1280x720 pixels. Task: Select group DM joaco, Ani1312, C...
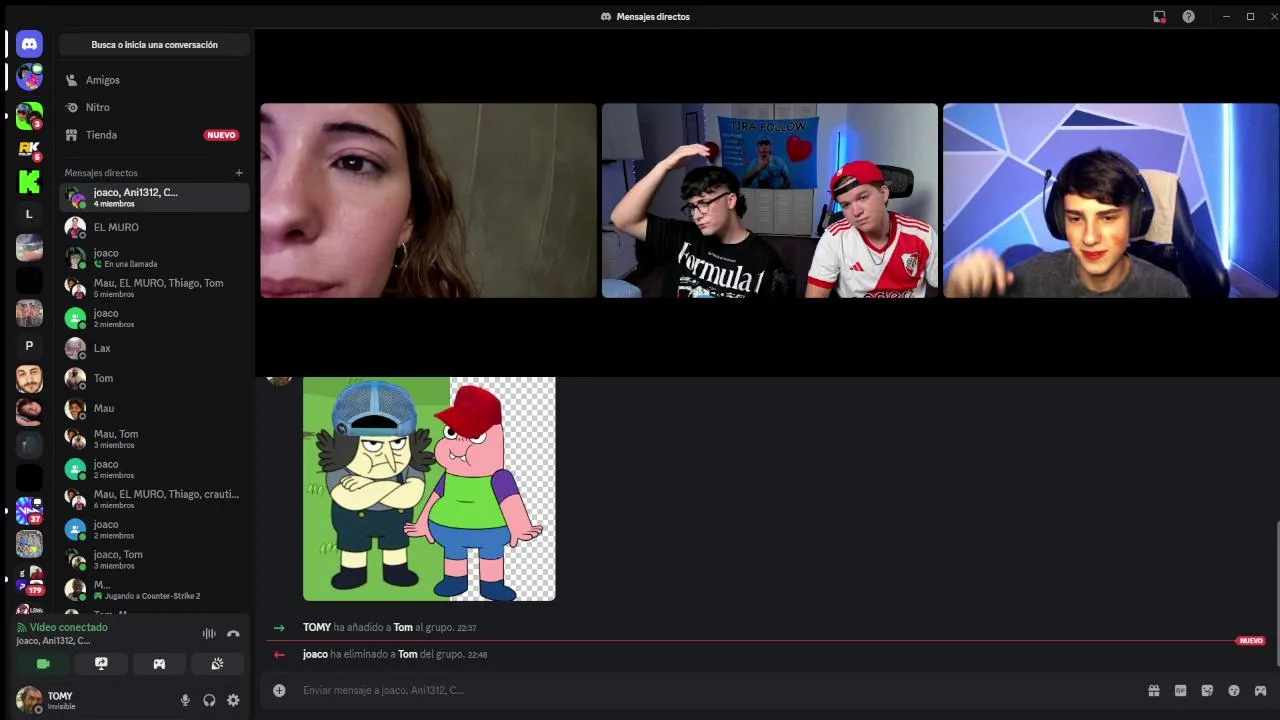point(154,197)
